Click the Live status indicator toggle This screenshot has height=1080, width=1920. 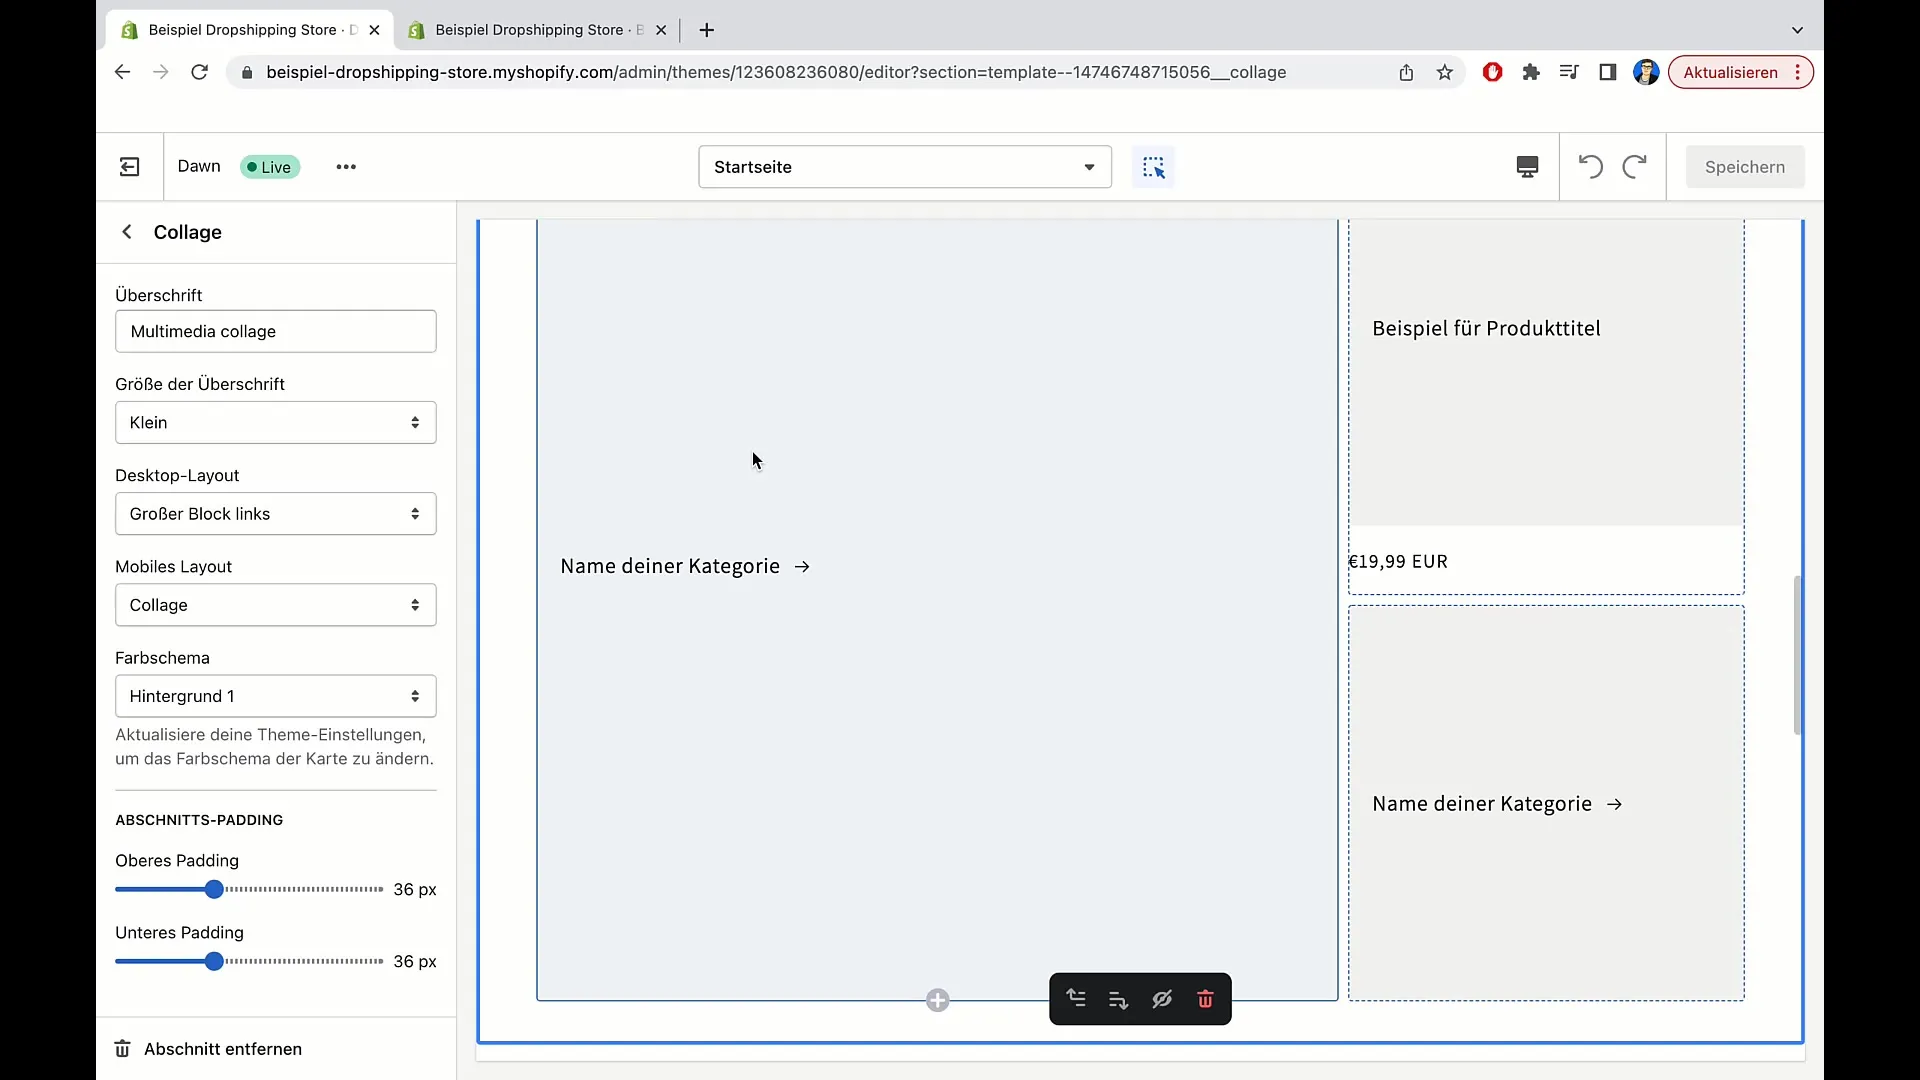[268, 166]
